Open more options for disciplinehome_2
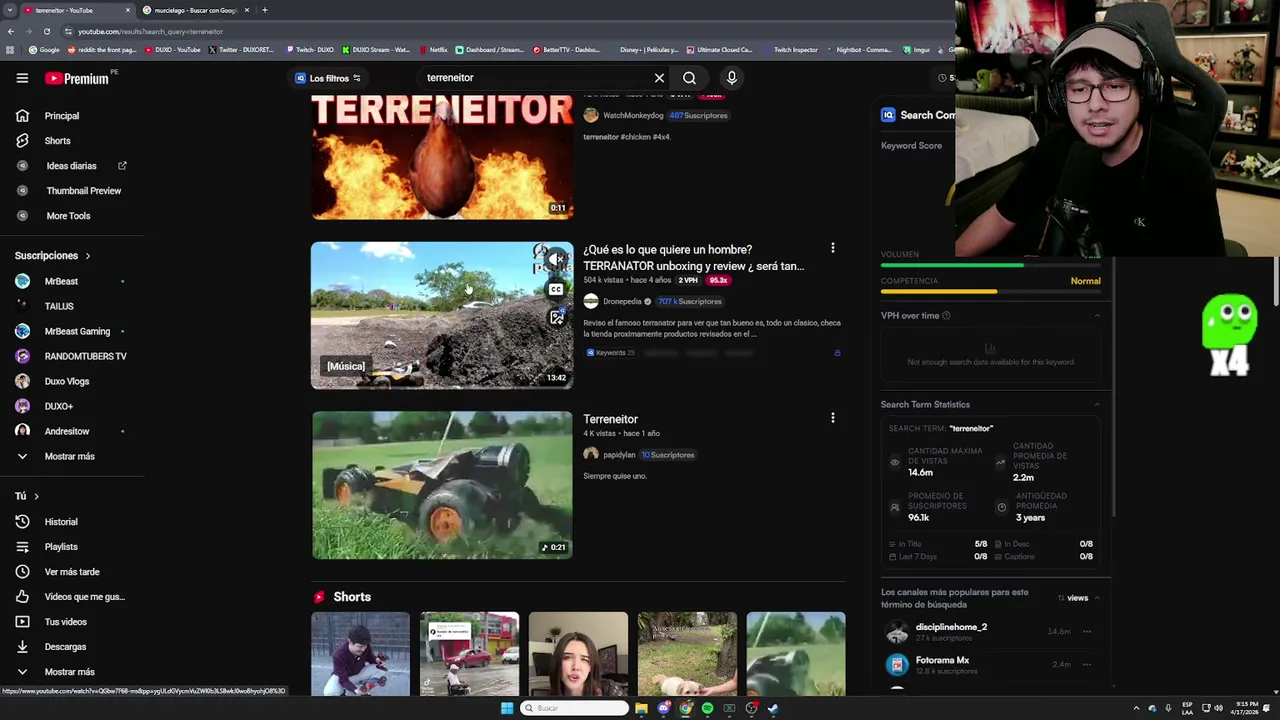 click(x=1087, y=631)
